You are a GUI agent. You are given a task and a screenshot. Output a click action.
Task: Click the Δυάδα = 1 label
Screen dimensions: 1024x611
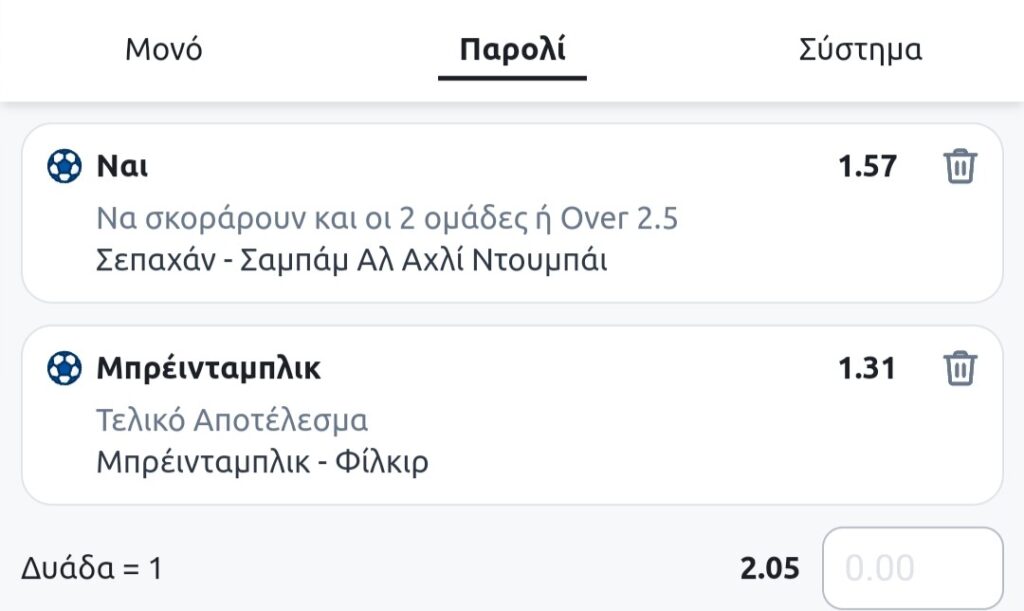point(91,569)
